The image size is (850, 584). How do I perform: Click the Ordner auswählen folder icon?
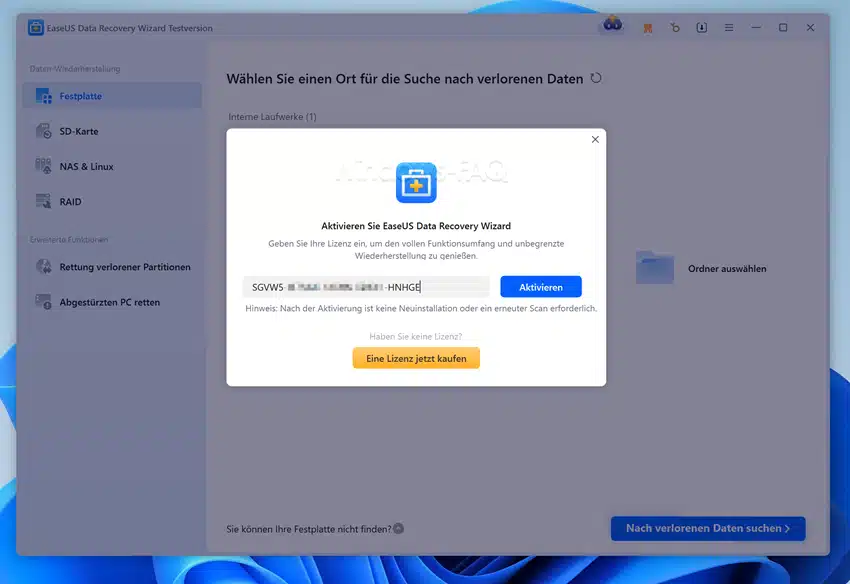(x=655, y=268)
